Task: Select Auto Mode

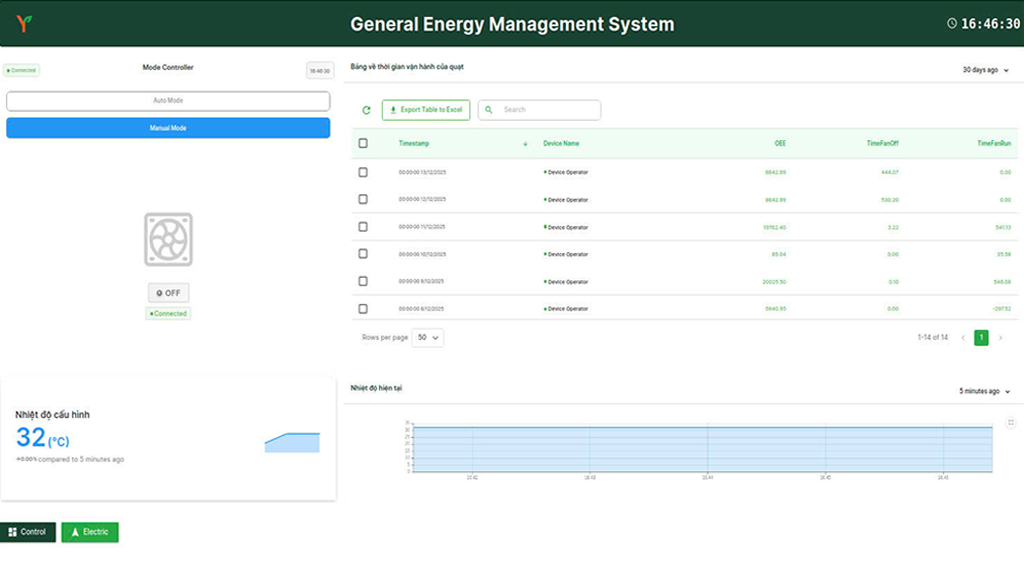Action: [168, 101]
